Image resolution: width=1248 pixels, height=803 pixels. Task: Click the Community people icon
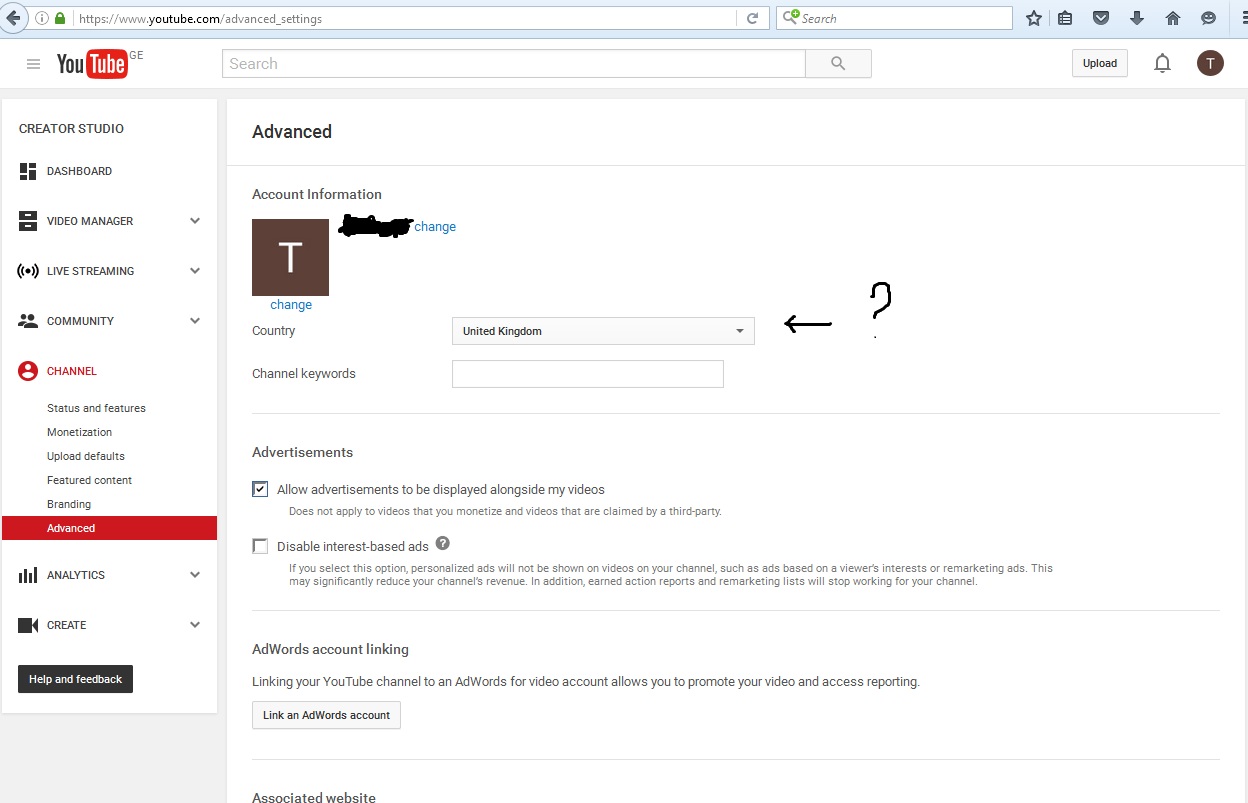click(28, 321)
